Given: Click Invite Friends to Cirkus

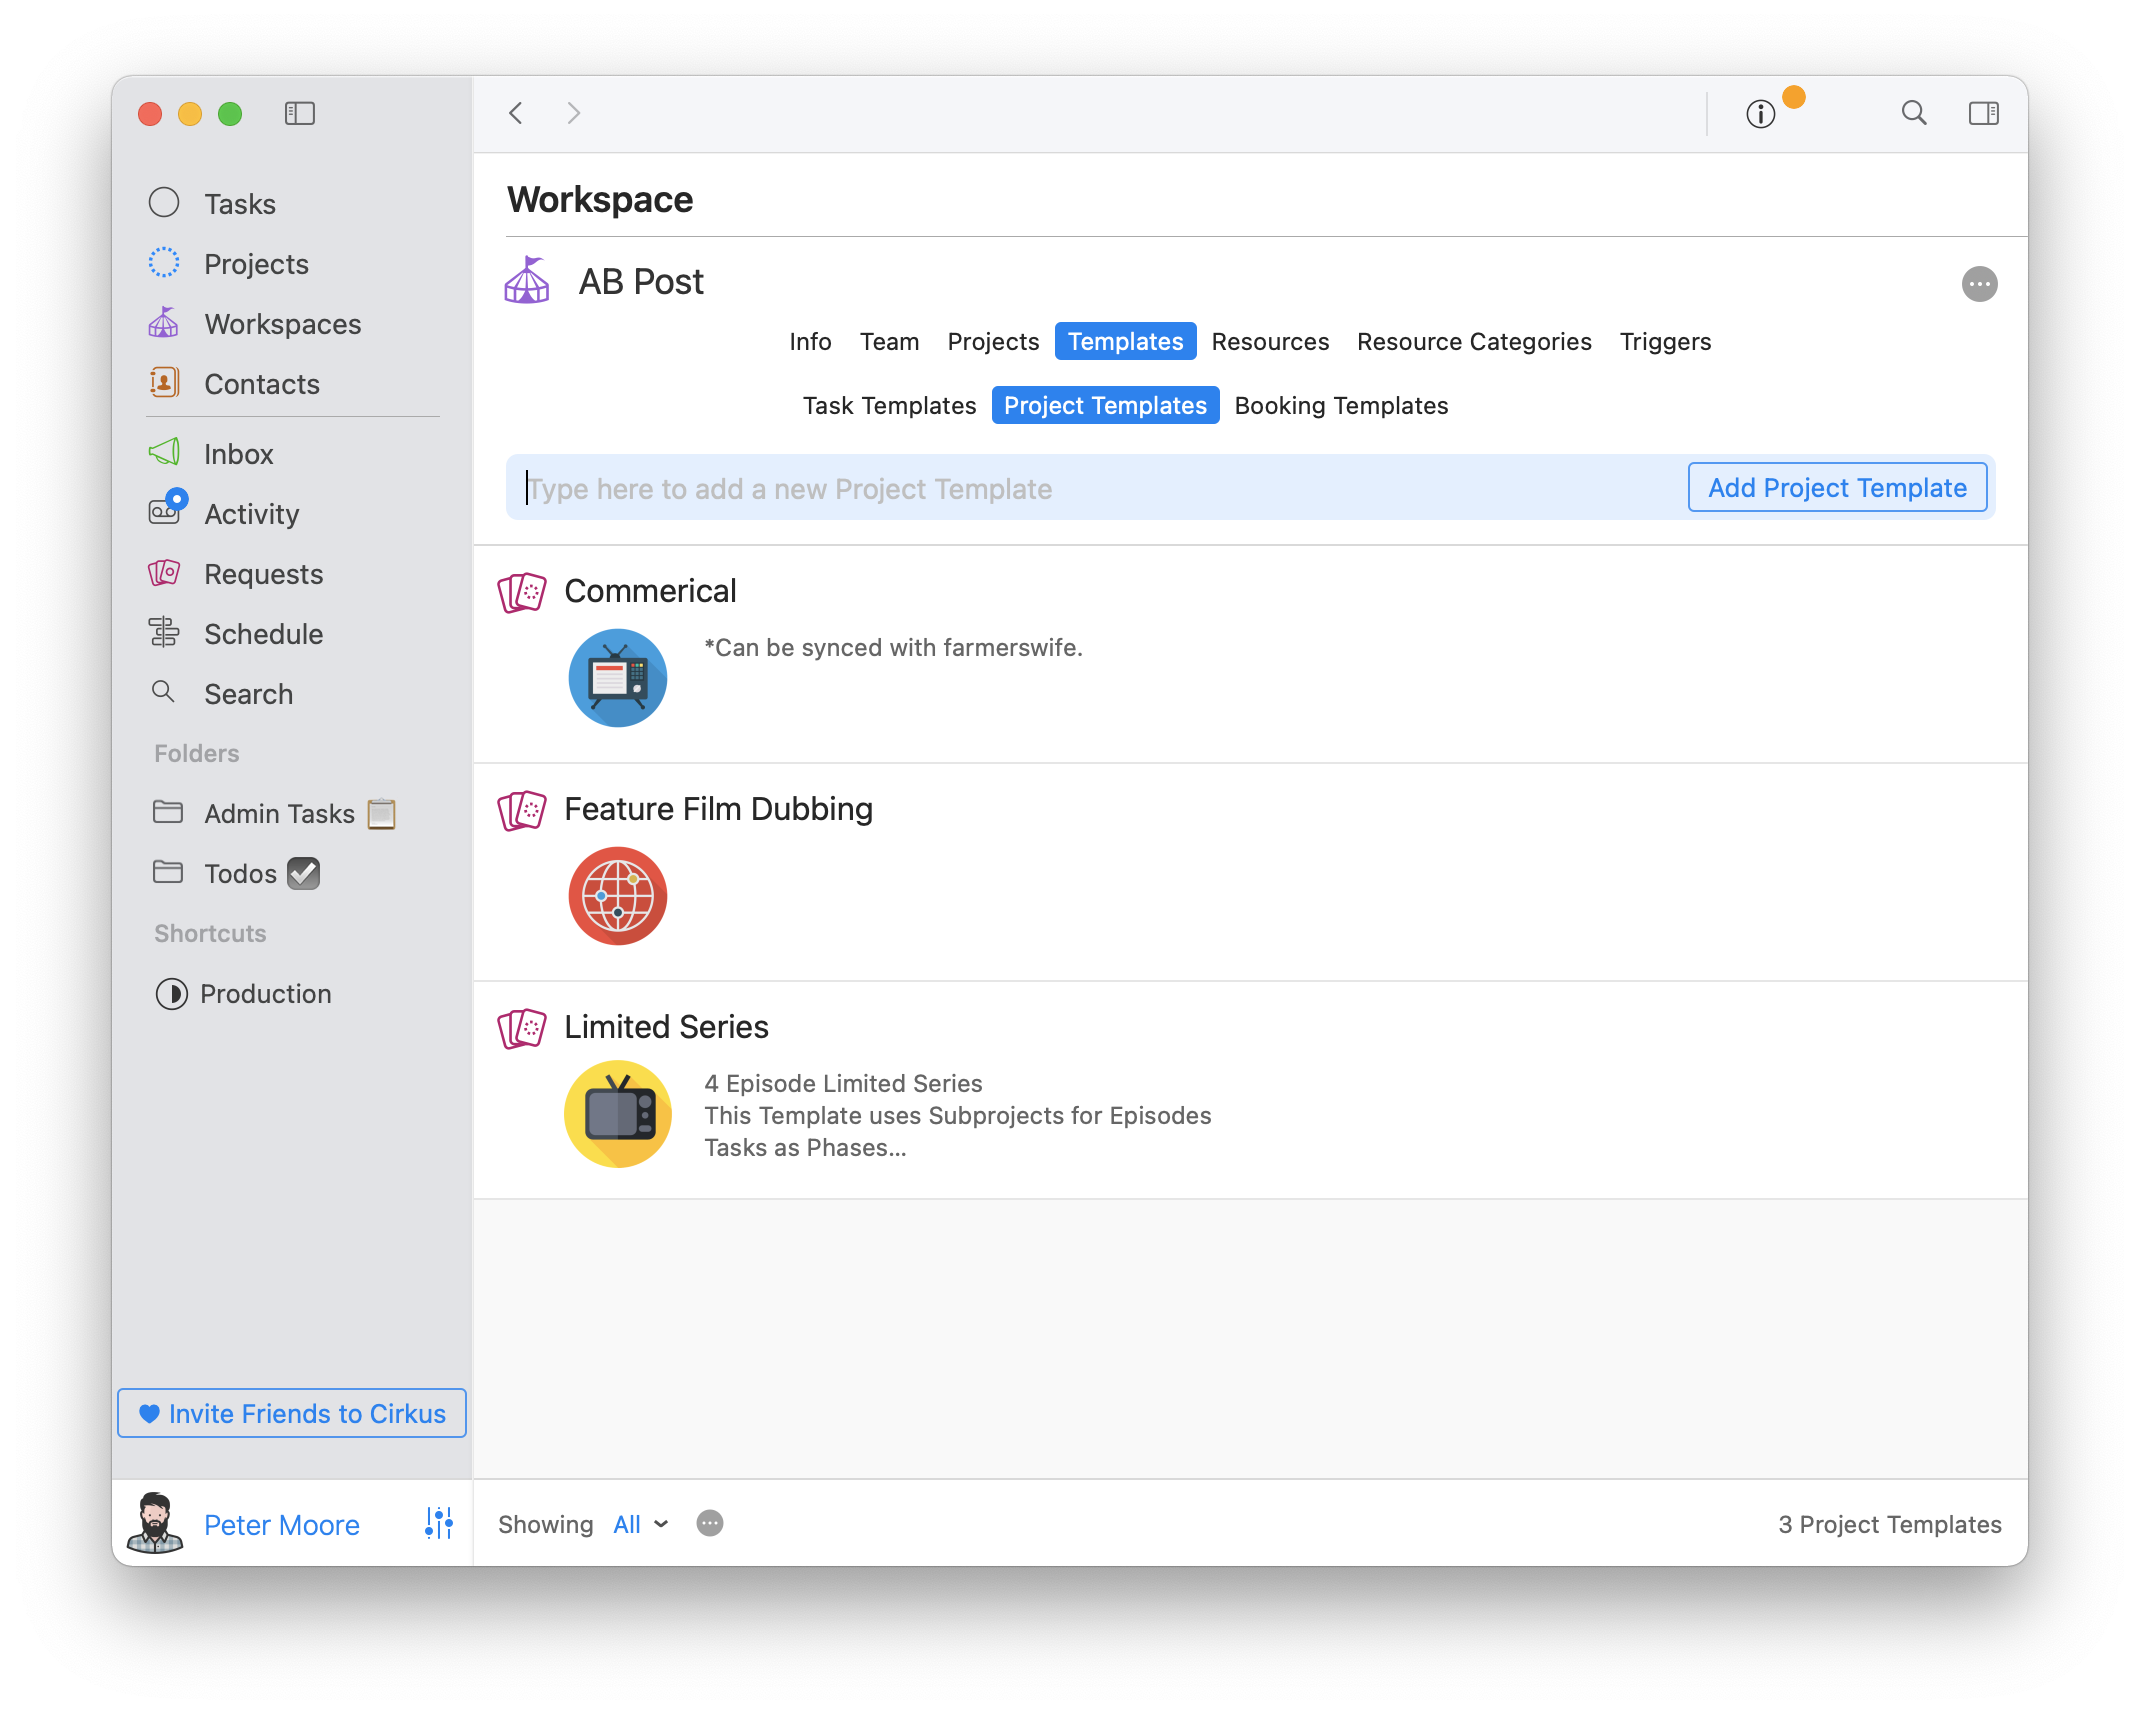Looking at the screenshot, I should 292,1413.
